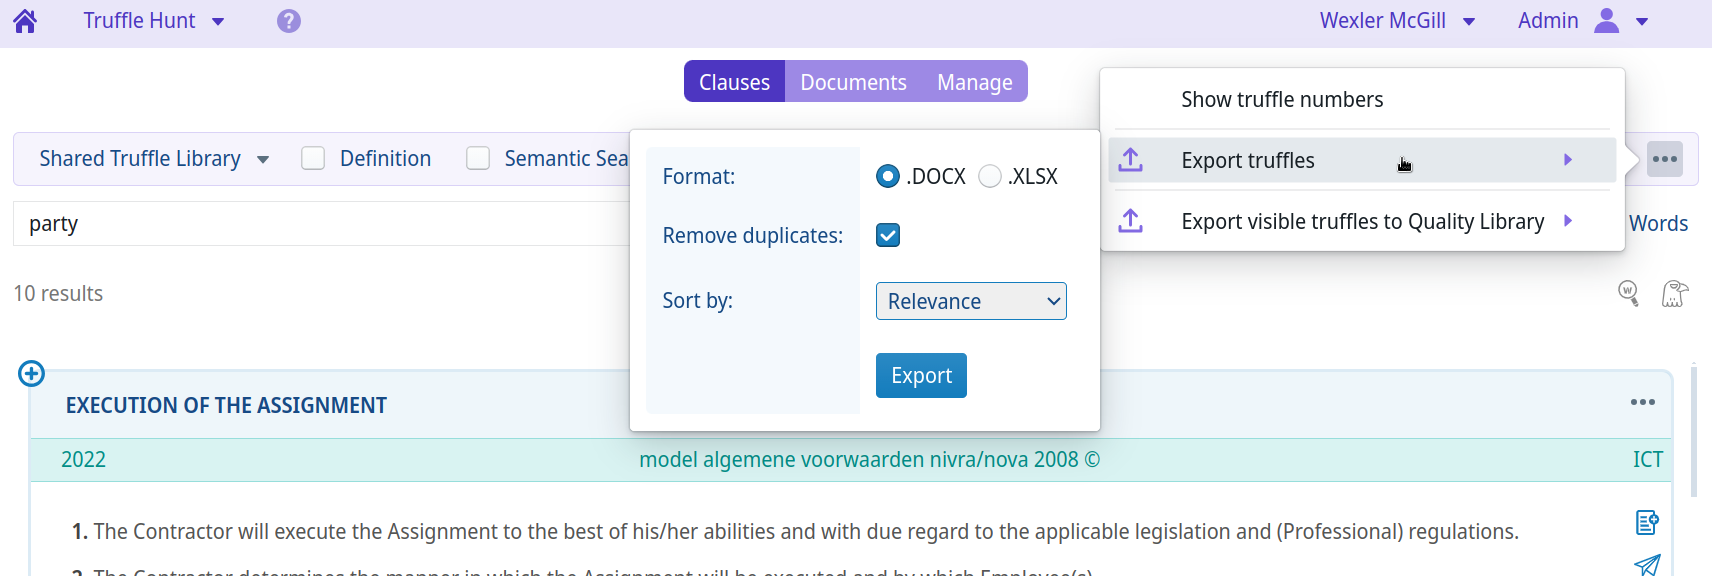Viewport: 1712px width, 576px height.
Task: Click the Export button
Action: pyautogui.click(x=921, y=376)
